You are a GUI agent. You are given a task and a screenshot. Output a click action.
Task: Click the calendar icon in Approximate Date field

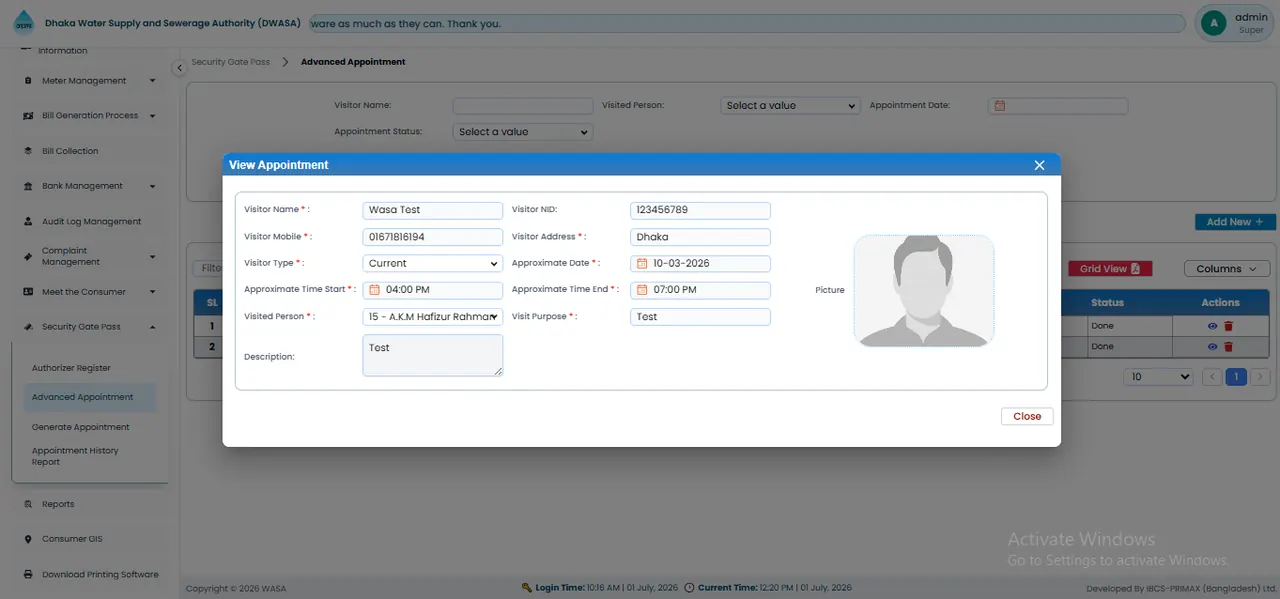pos(643,264)
